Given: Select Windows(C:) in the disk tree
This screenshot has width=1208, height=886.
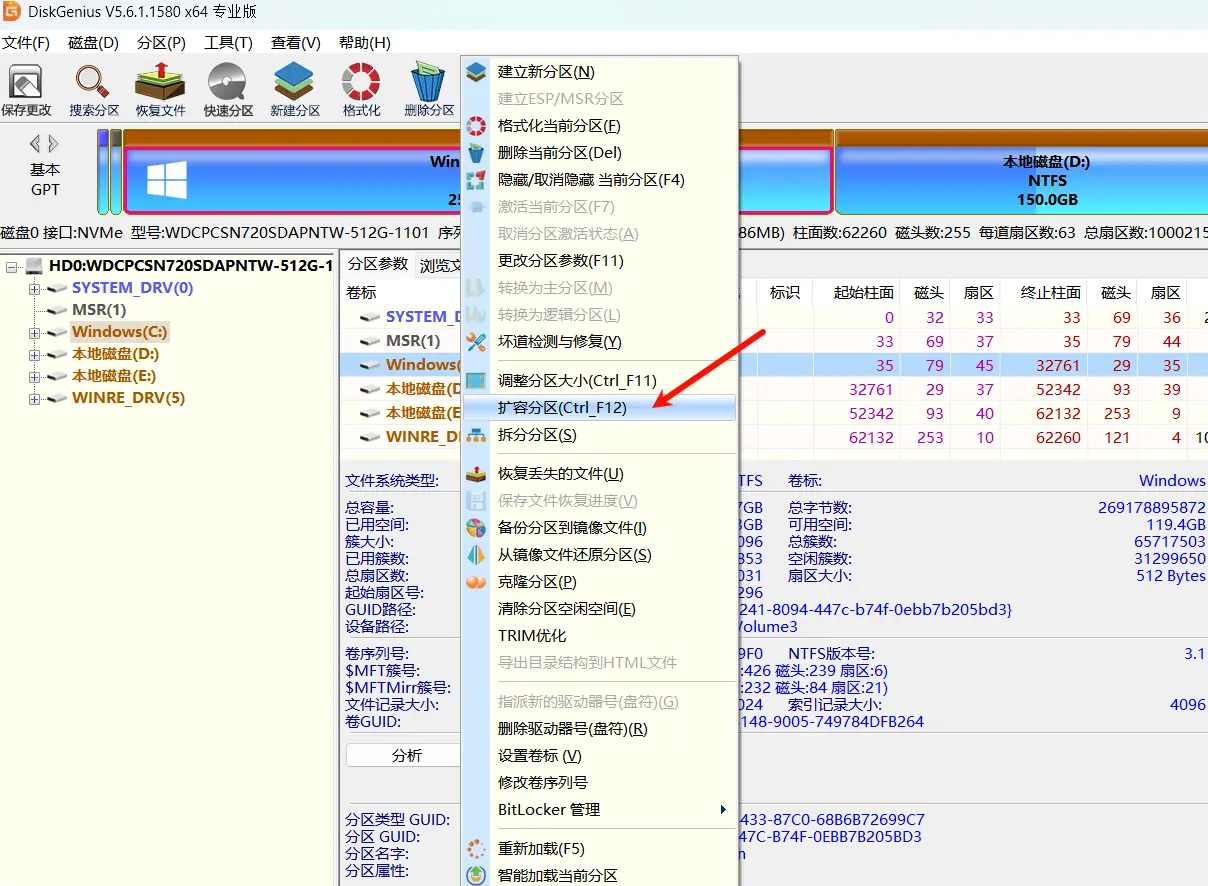Looking at the screenshot, I should pos(120,332).
